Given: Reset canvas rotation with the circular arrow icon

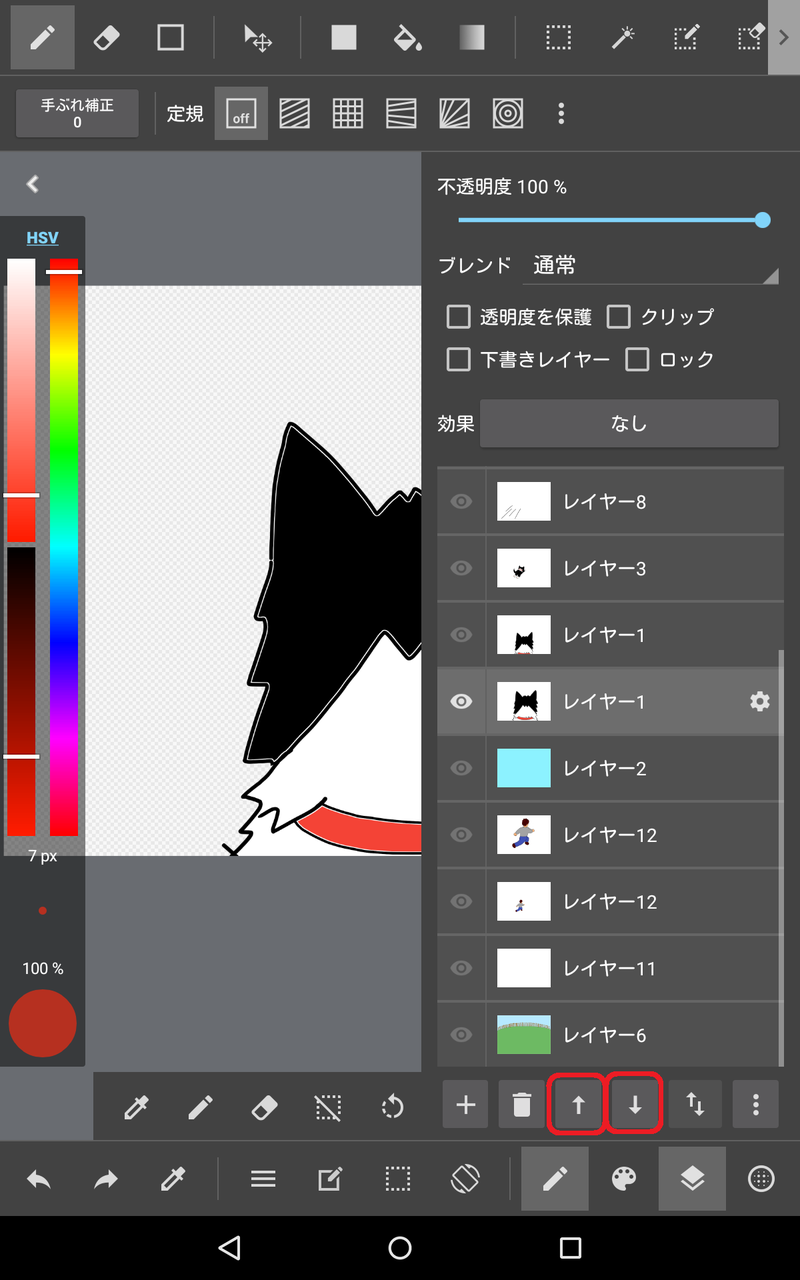Looking at the screenshot, I should (392, 1107).
